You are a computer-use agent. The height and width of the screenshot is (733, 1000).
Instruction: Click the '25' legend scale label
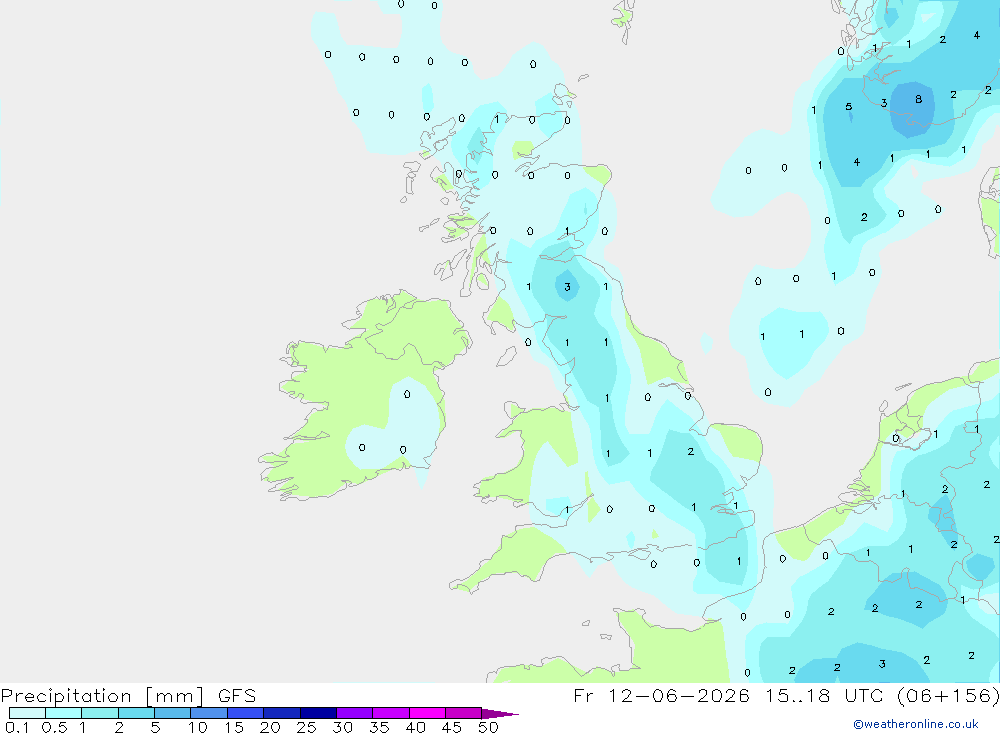click(x=306, y=727)
